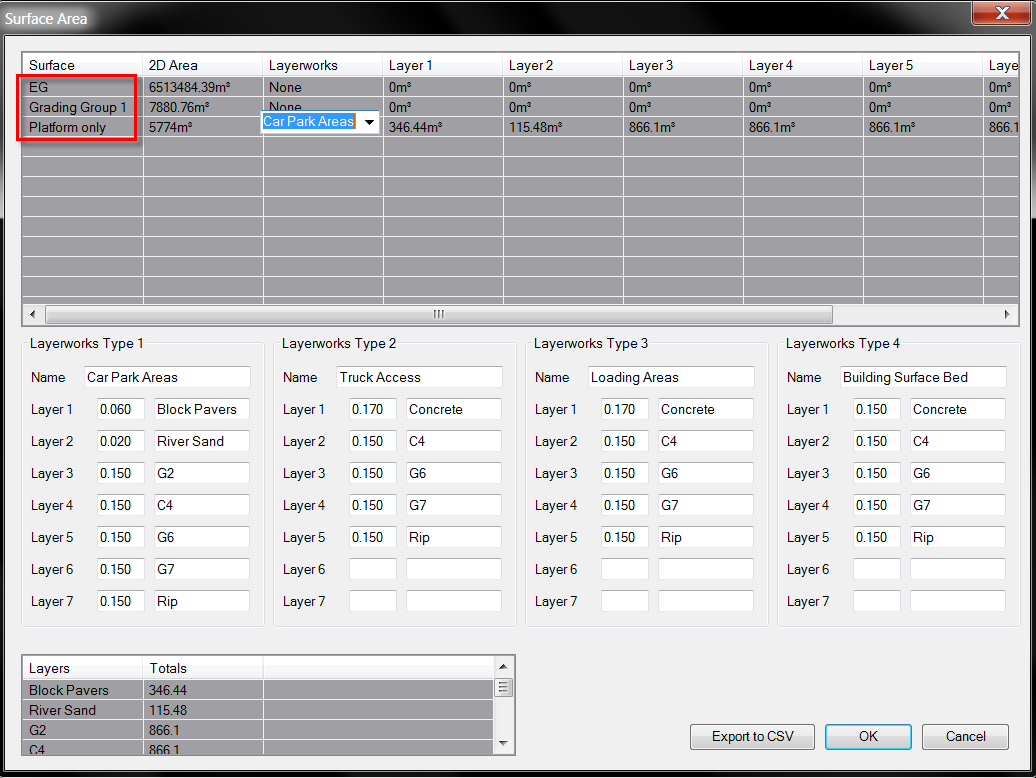Open the Car Park Areas layerworks dropdown
This screenshot has height=778, width=1036.
point(369,122)
